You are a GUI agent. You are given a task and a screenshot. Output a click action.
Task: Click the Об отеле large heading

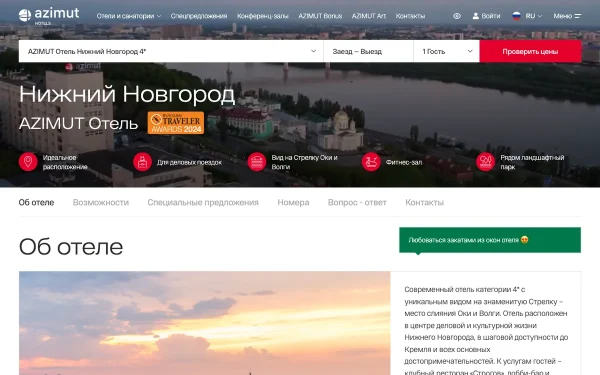click(x=71, y=247)
